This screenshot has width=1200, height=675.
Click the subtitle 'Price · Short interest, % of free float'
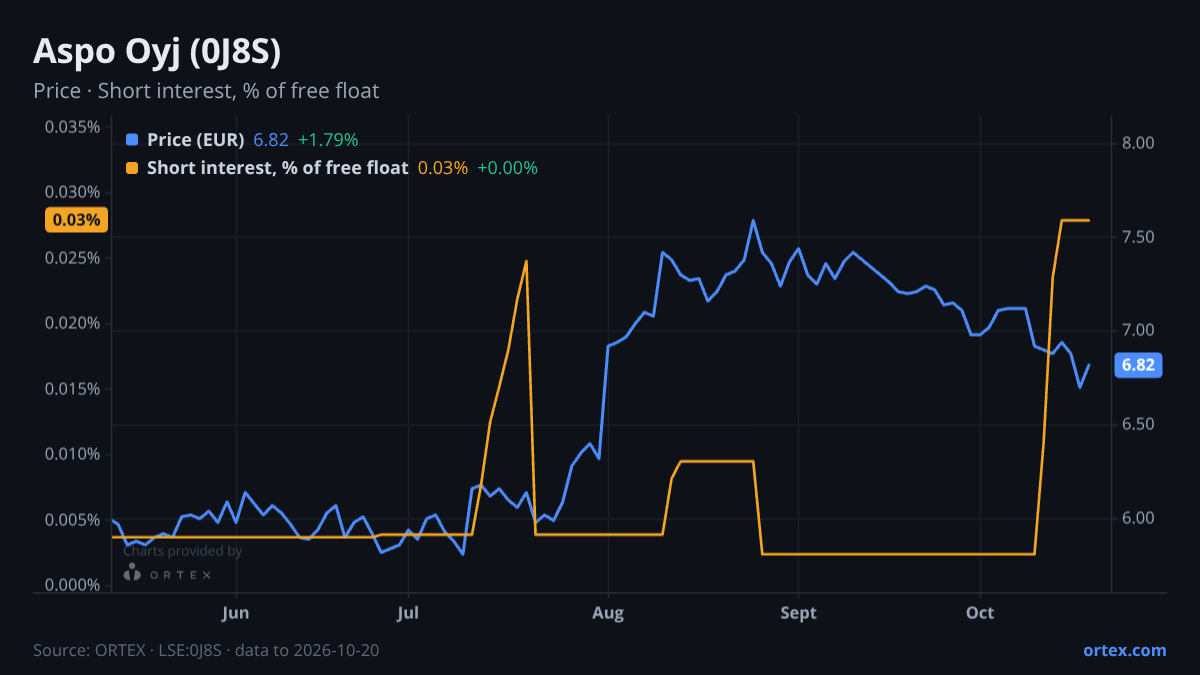pos(206,91)
